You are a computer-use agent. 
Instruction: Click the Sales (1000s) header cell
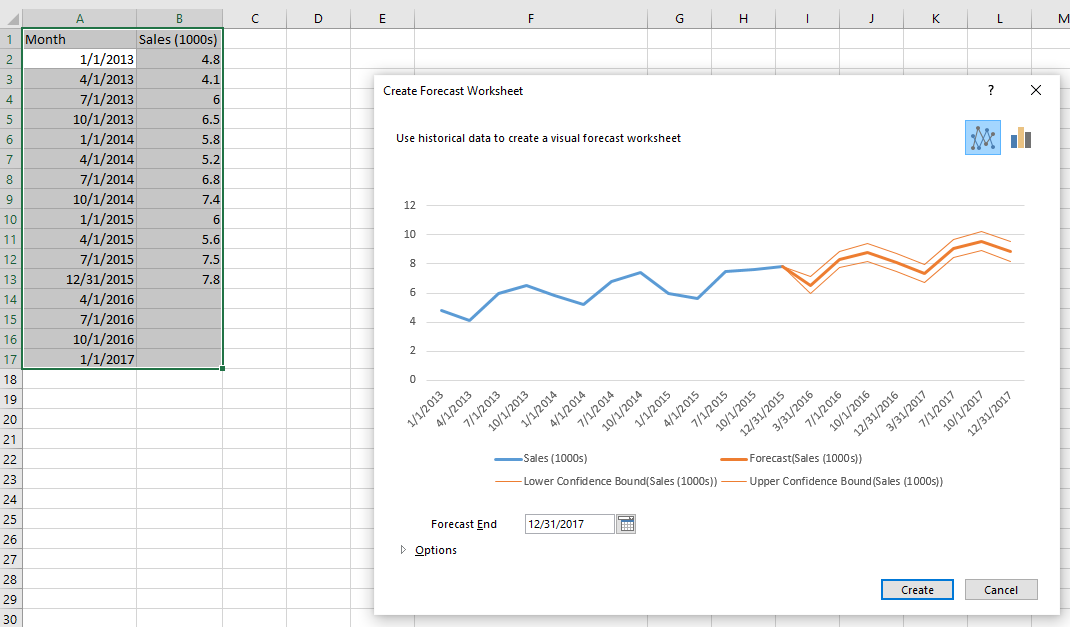[x=179, y=40]
